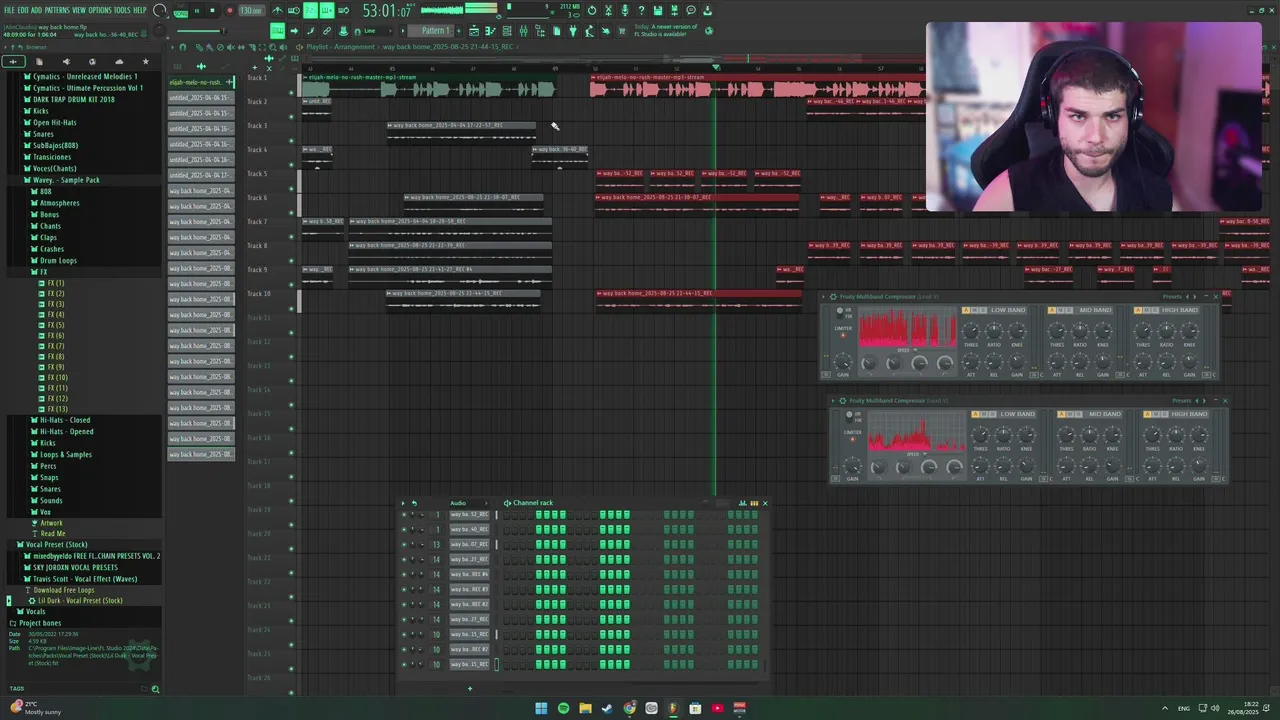Click LOW BAND THRES knob on upper compressor

coord(971,331)
